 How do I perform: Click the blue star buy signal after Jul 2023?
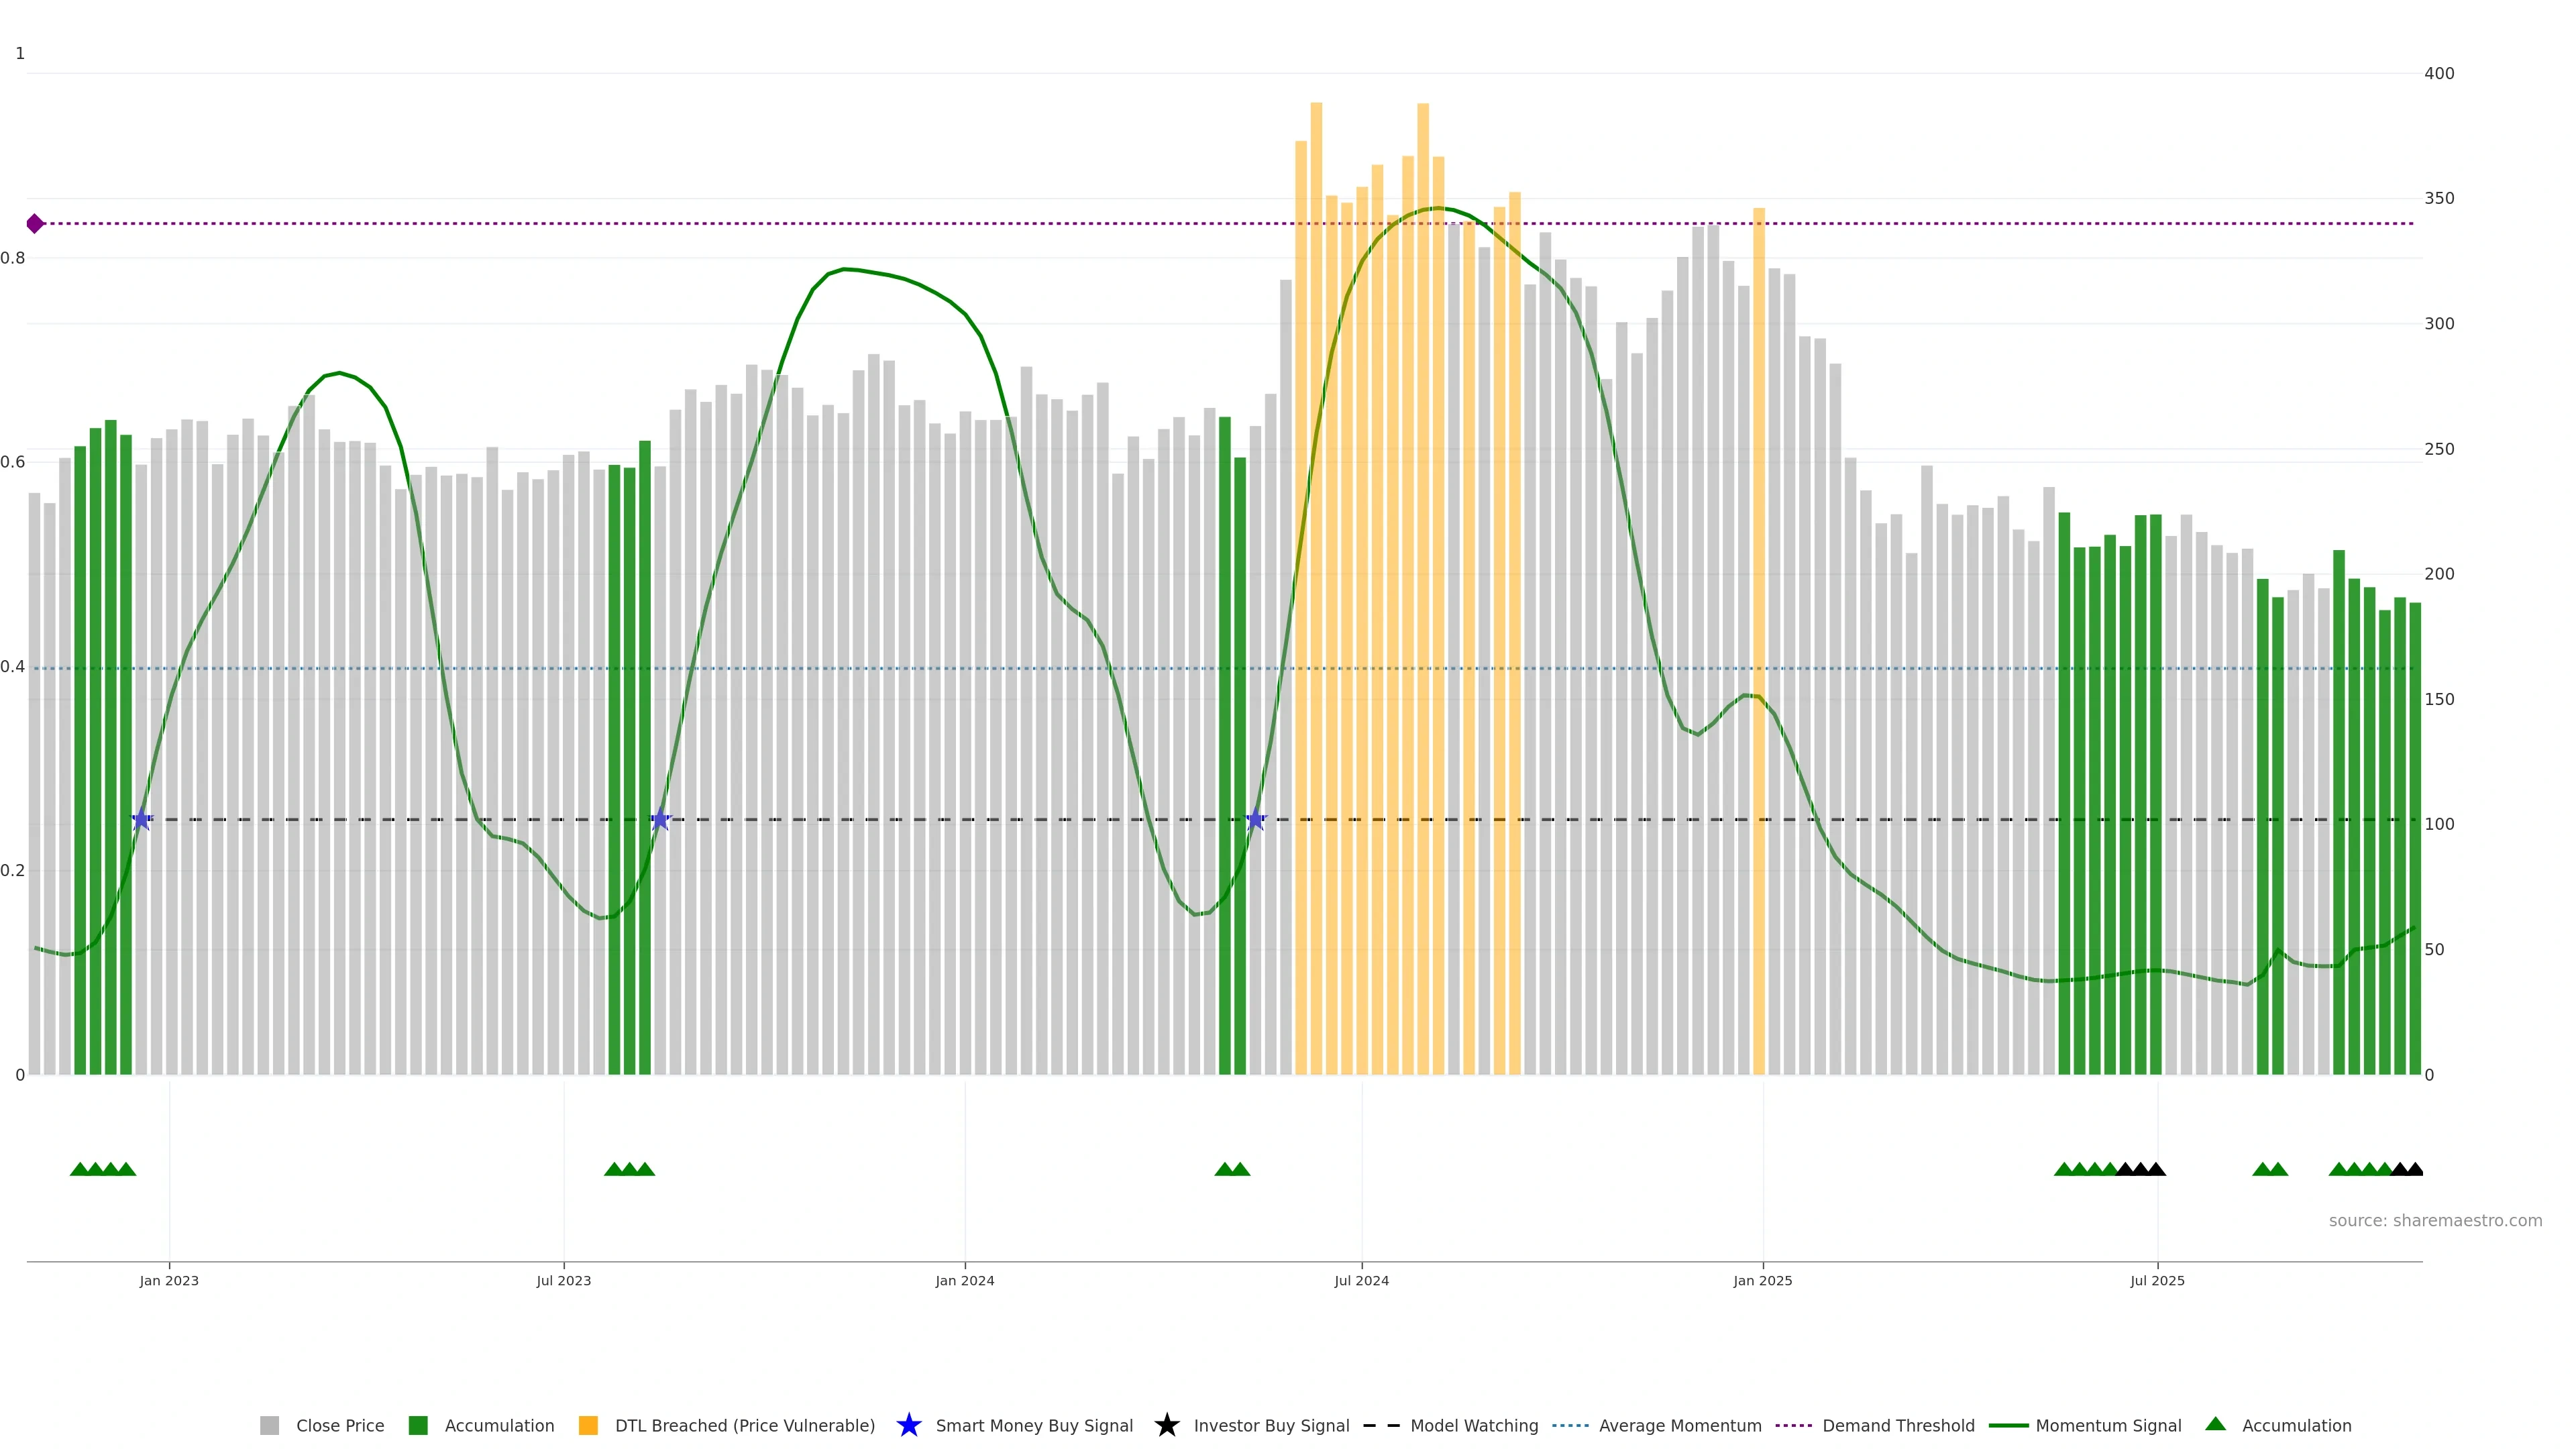click(660, 820)
